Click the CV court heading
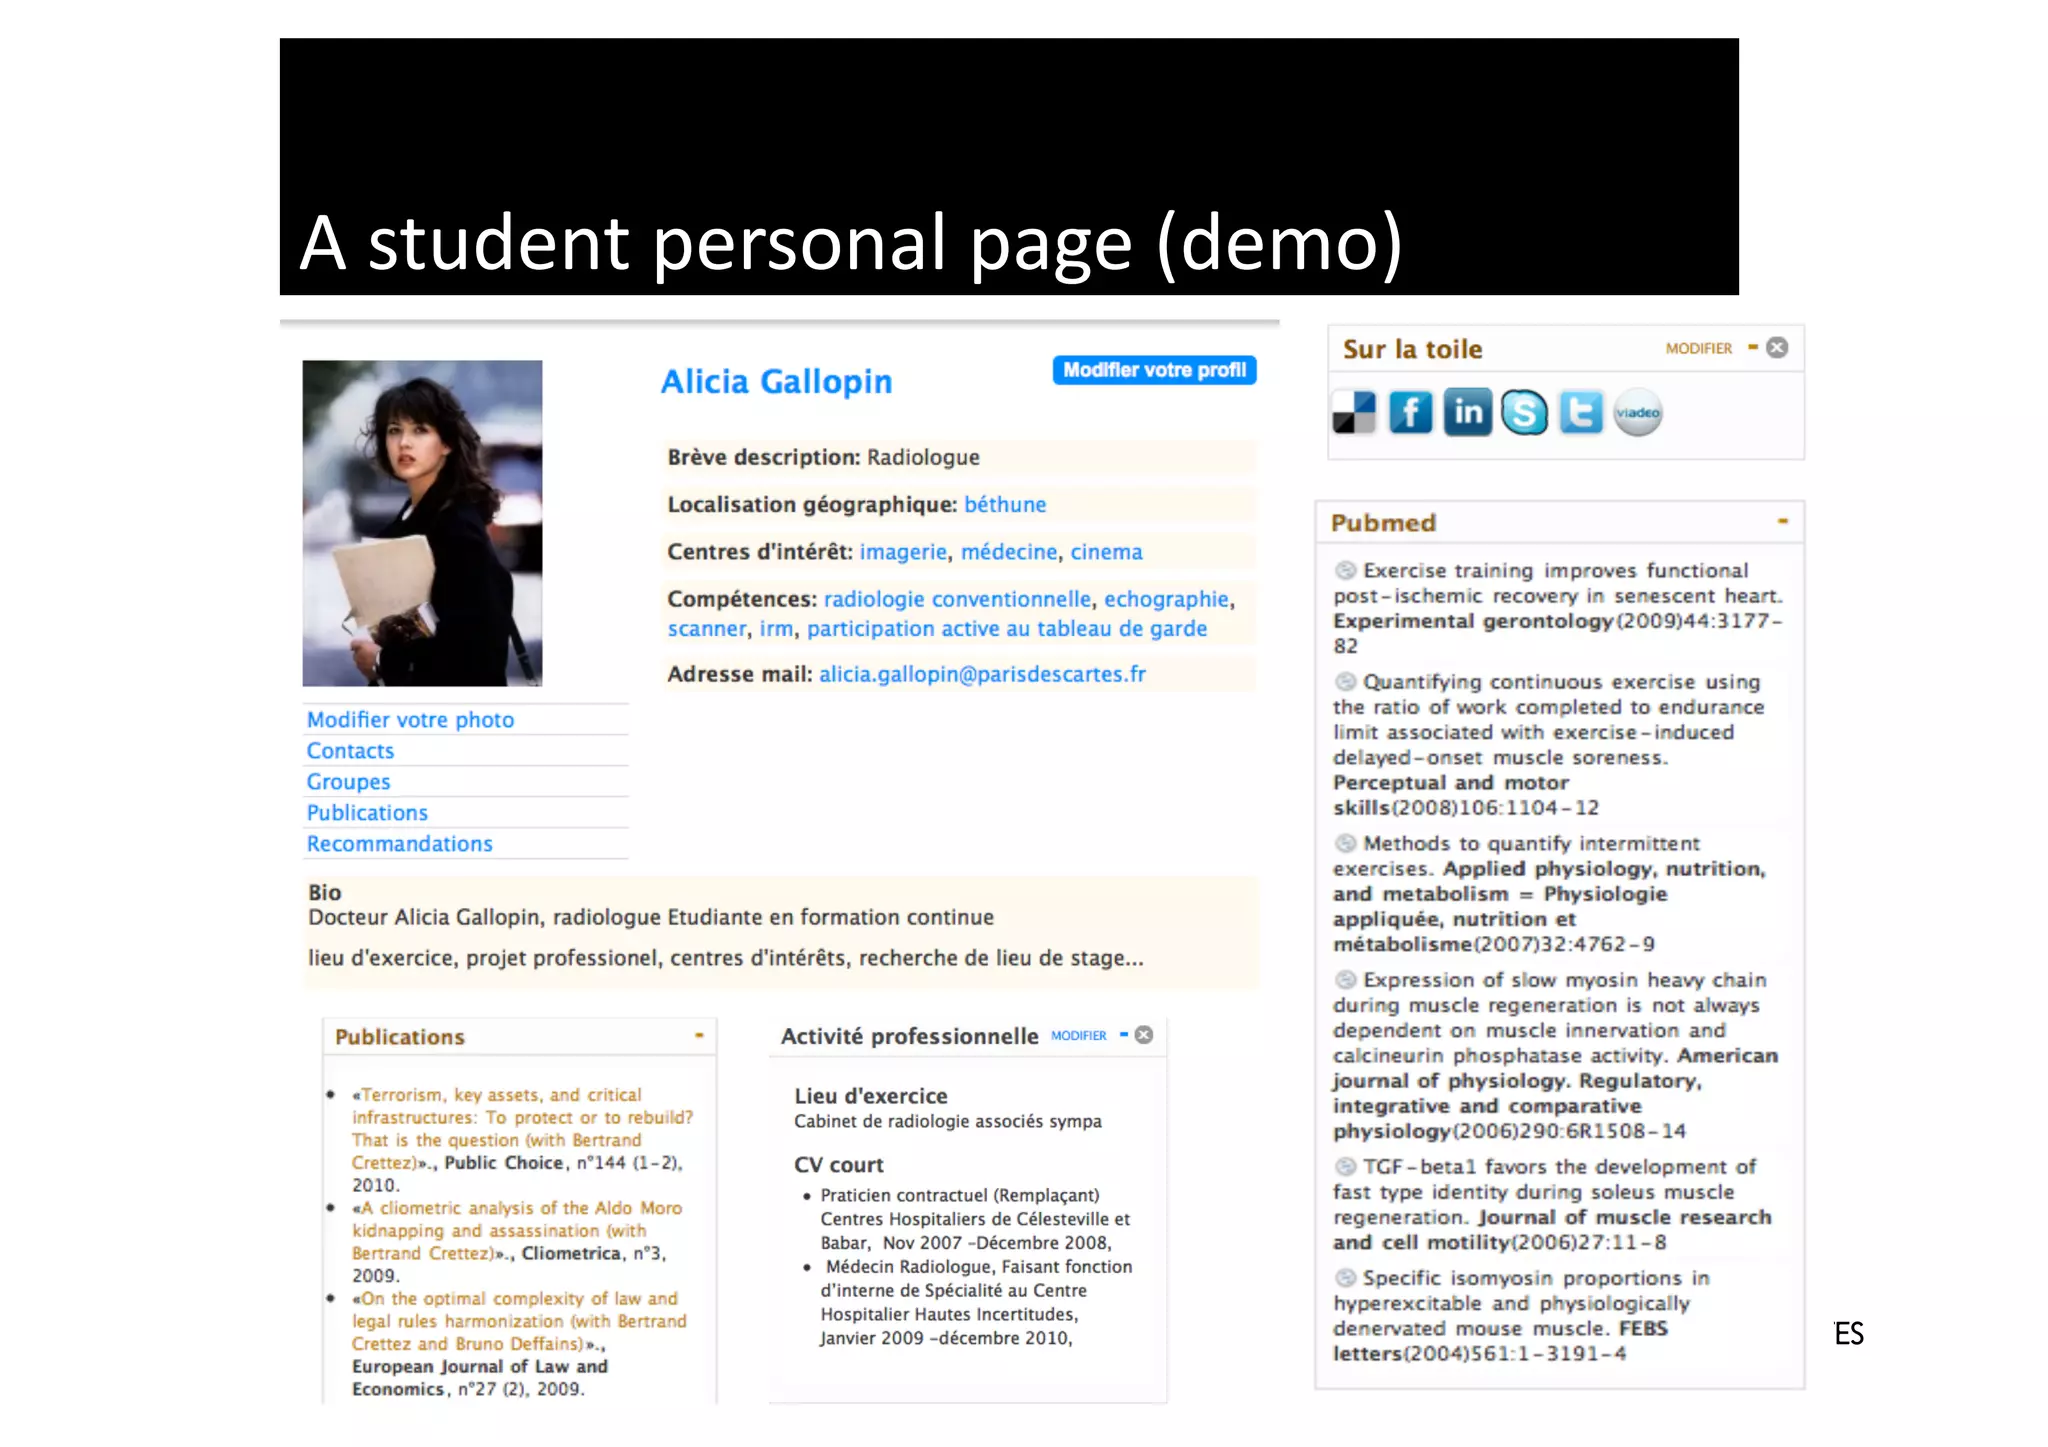 coord(839,1165)
